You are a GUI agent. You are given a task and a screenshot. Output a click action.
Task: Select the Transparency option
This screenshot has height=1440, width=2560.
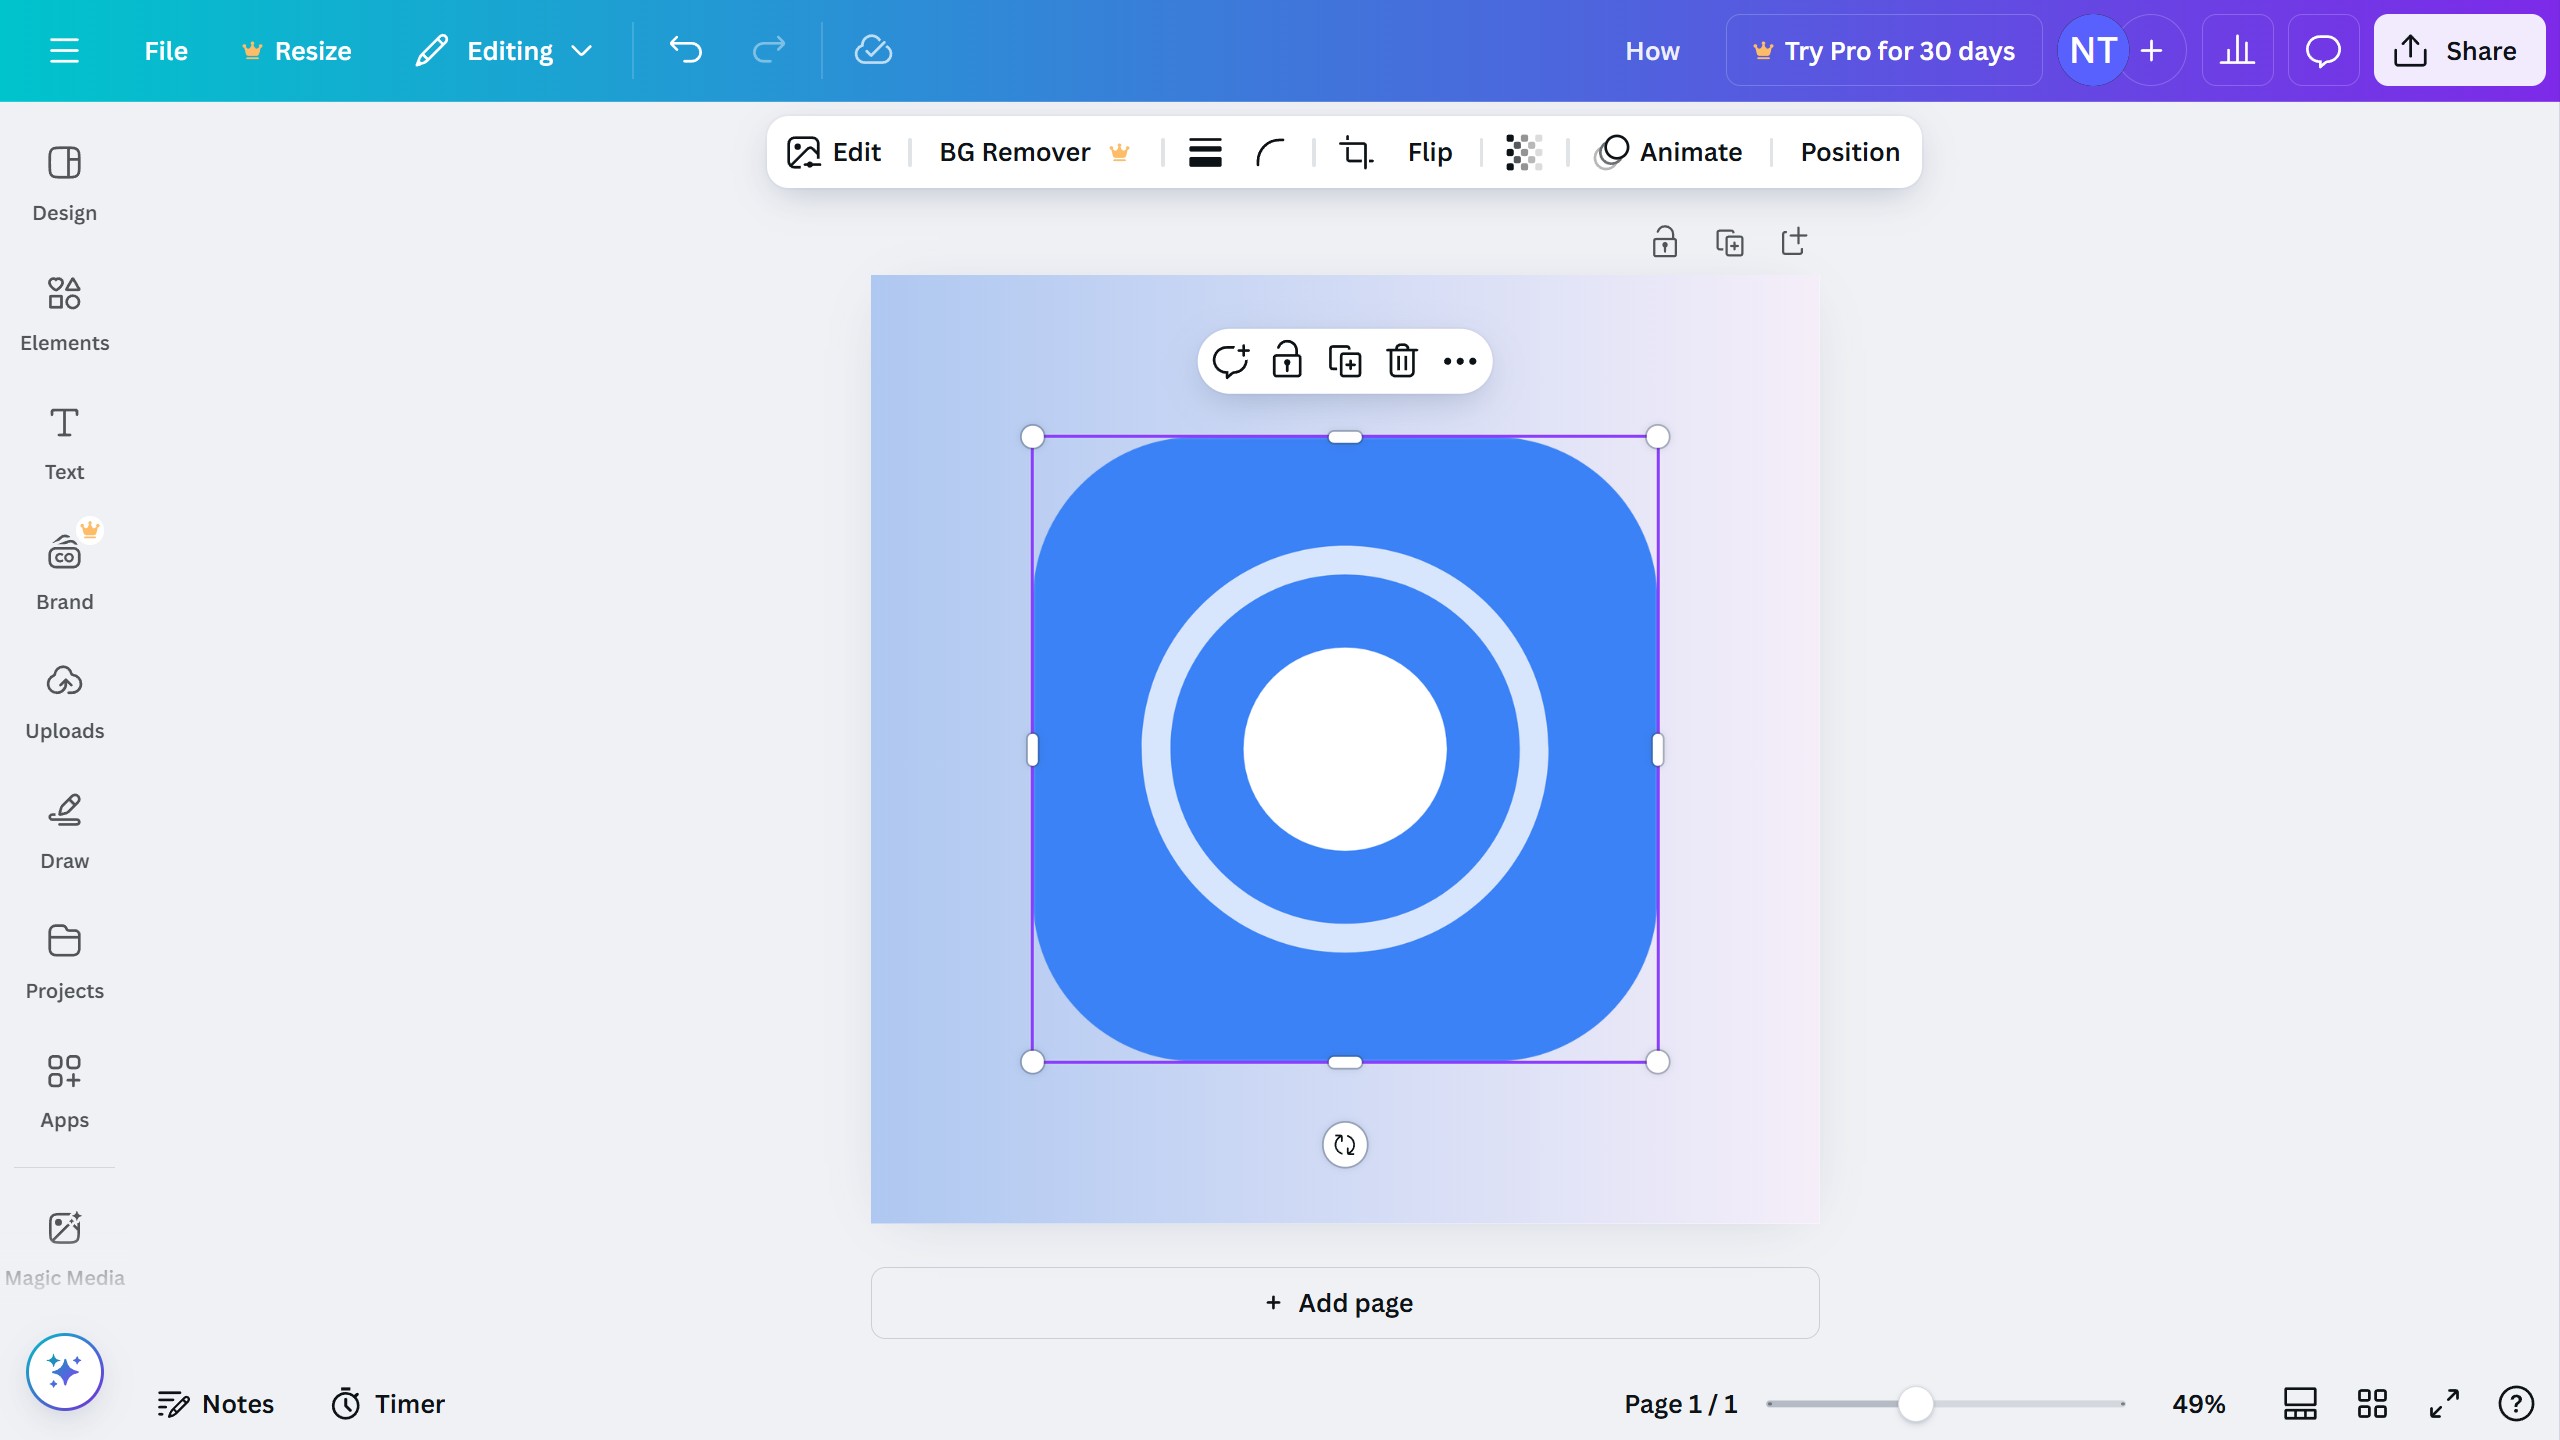click(x=1523, y=152)
